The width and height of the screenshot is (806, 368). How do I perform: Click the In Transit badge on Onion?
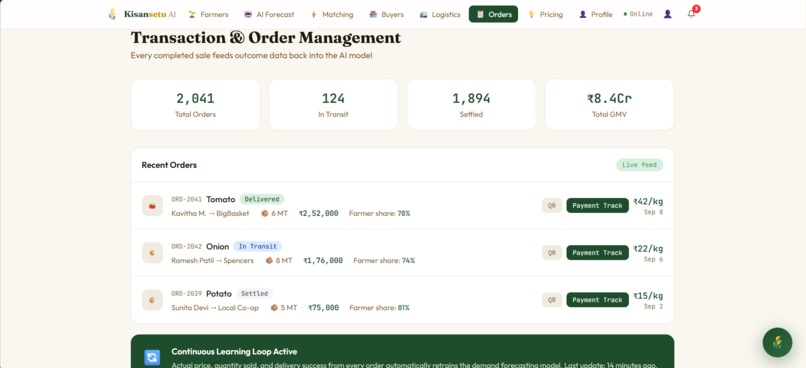[258, 246]
